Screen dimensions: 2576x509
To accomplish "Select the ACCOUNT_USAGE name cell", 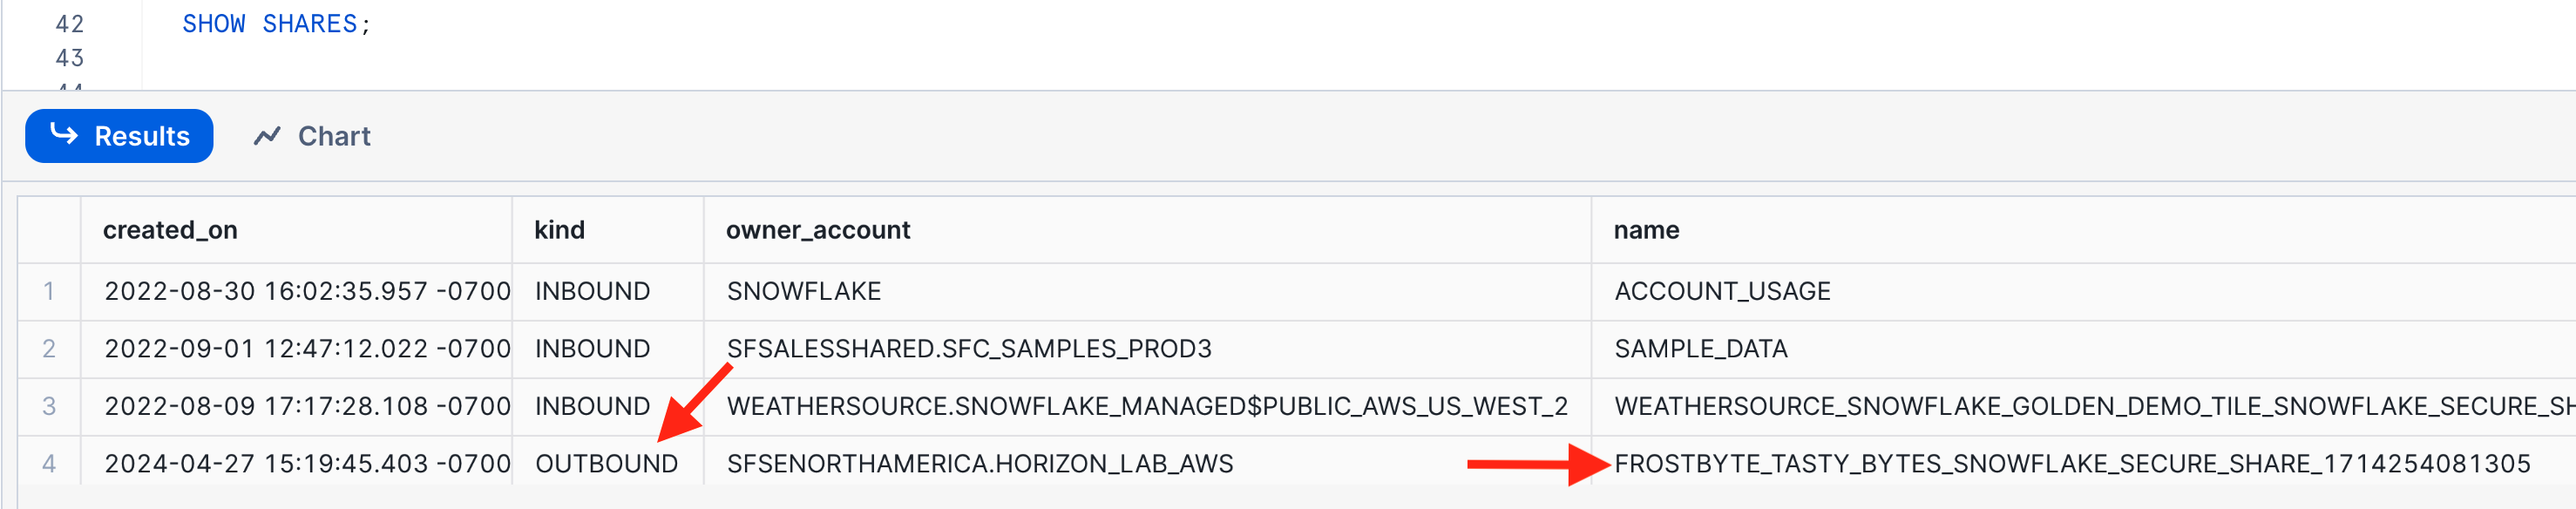I will 1721,291.
